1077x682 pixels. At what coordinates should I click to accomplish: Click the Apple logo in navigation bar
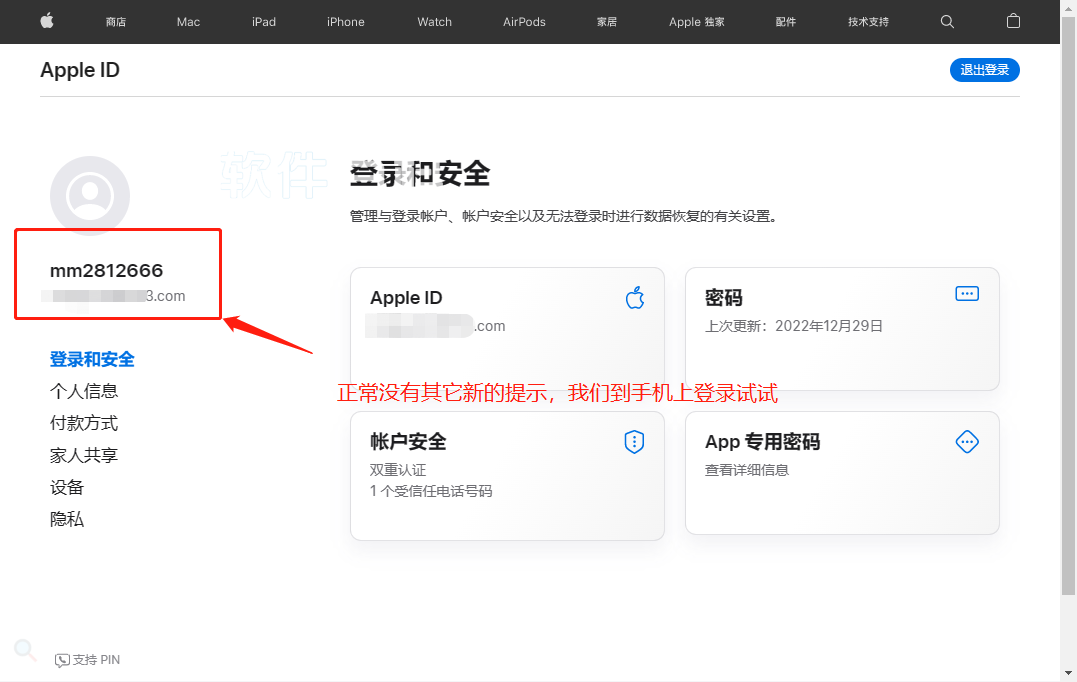point(47,21)
